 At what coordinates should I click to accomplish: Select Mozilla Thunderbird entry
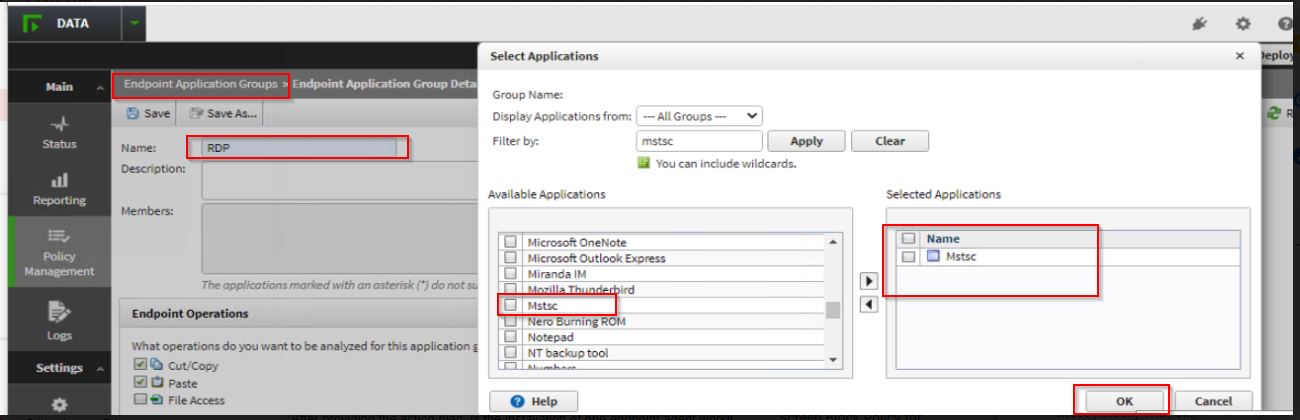click(x=581, y=290)
